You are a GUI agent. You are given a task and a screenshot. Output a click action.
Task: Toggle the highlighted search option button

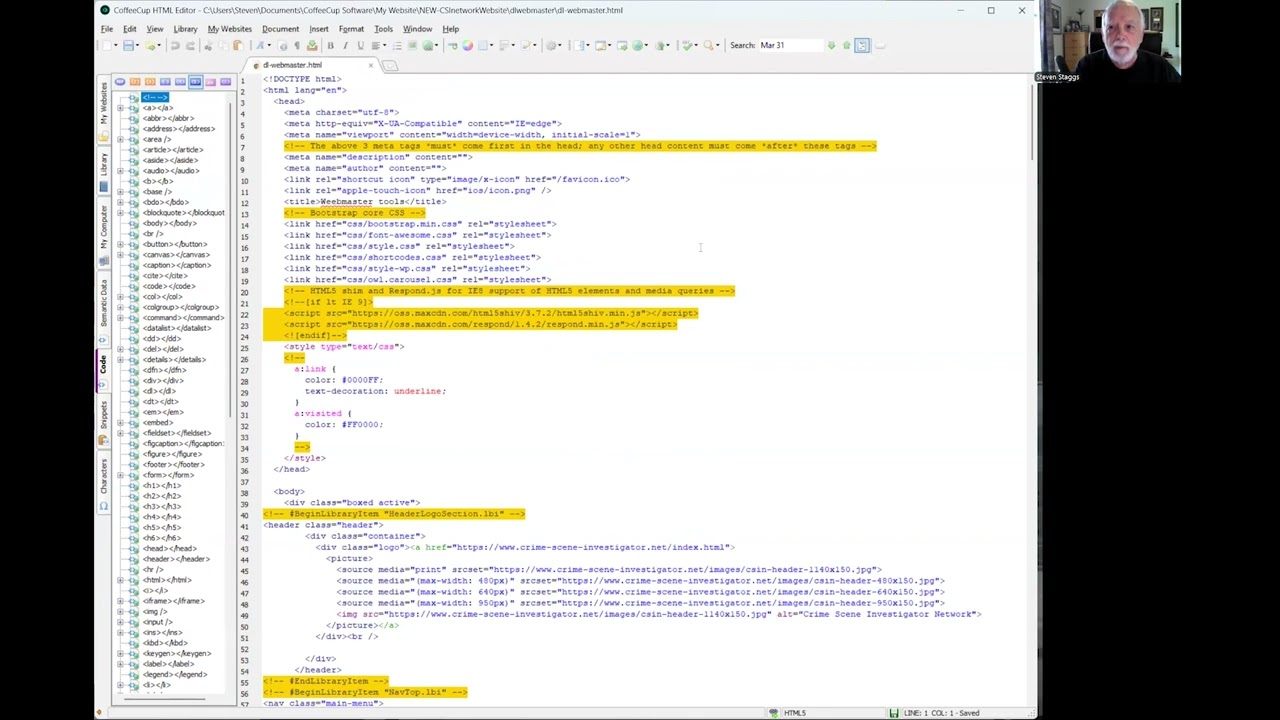[x=862, y=45]
